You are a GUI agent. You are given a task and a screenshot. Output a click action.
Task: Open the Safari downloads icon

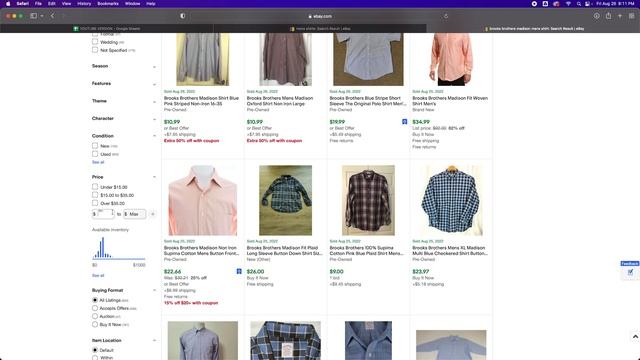[596, 16]
